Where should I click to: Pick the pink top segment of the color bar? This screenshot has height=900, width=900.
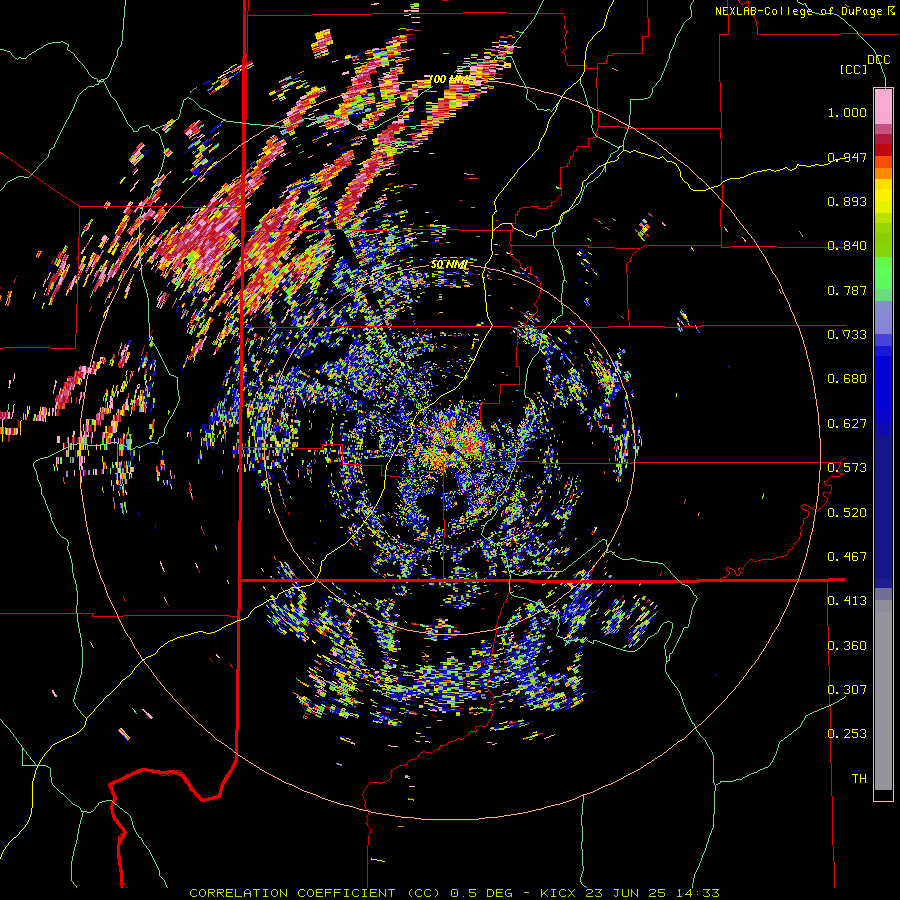tap(883, 106)
